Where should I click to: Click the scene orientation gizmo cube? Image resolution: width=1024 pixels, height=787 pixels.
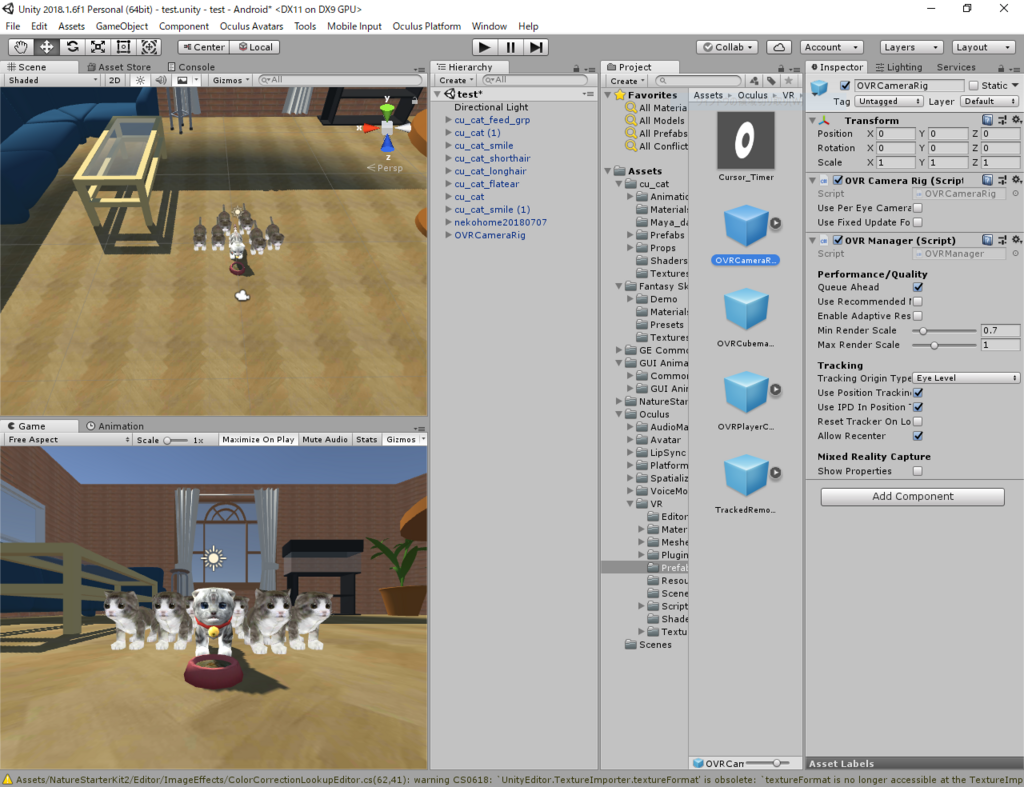[387, 127]
